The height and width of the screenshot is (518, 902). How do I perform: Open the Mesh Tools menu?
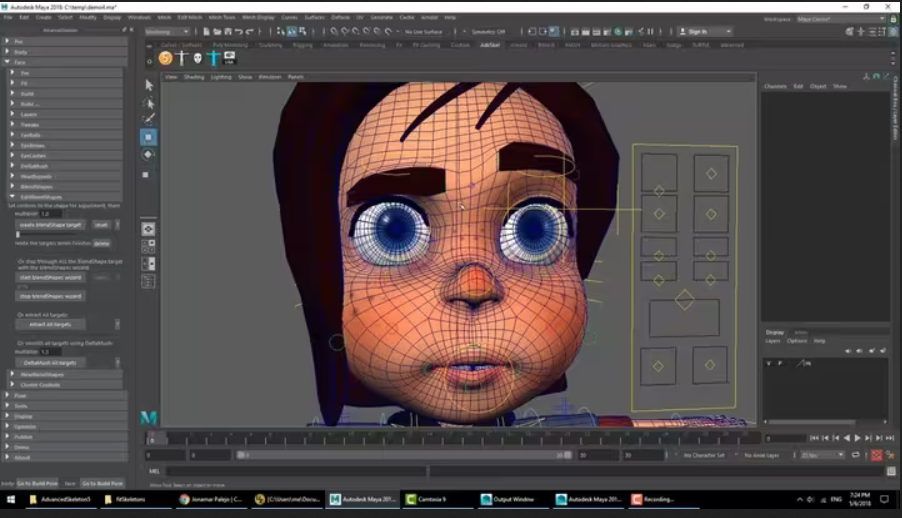(x=221, y=17)
